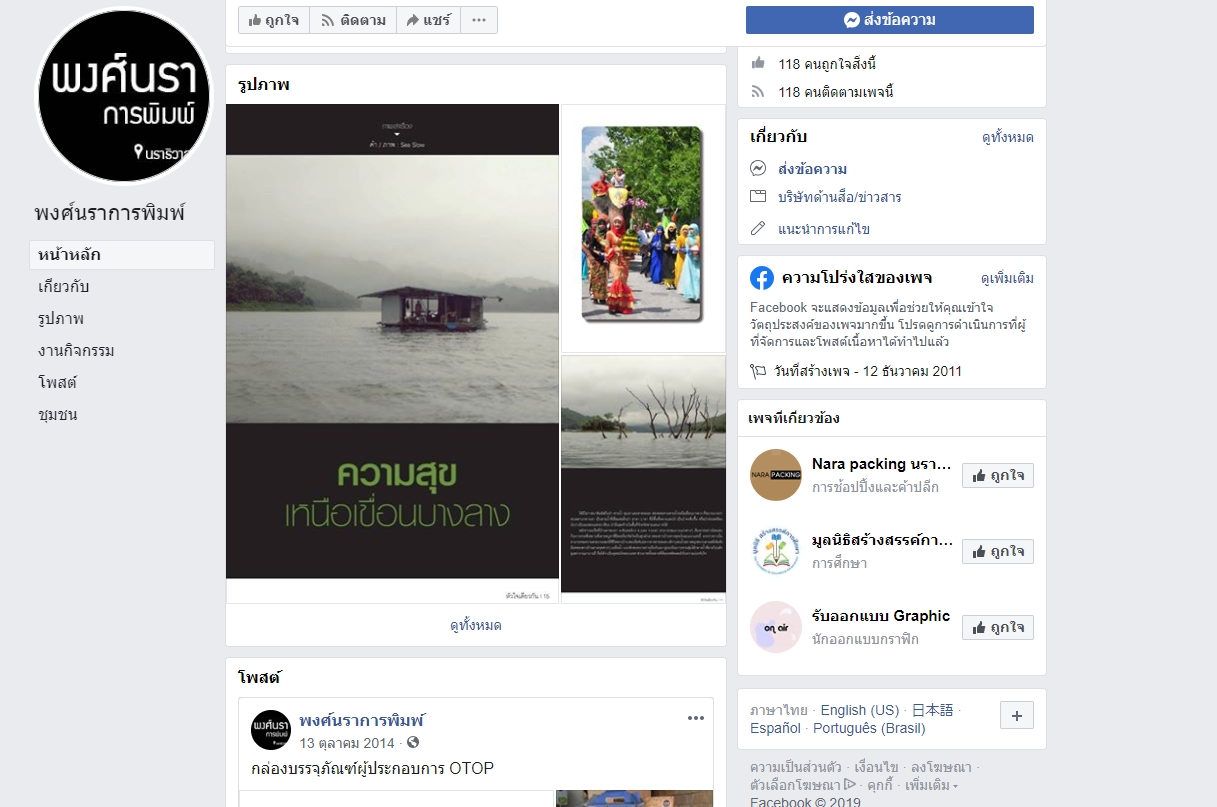Open งานกิจกรรม in left sidebar
Screen dimensions: 1217x807
[x=76, y=351]
